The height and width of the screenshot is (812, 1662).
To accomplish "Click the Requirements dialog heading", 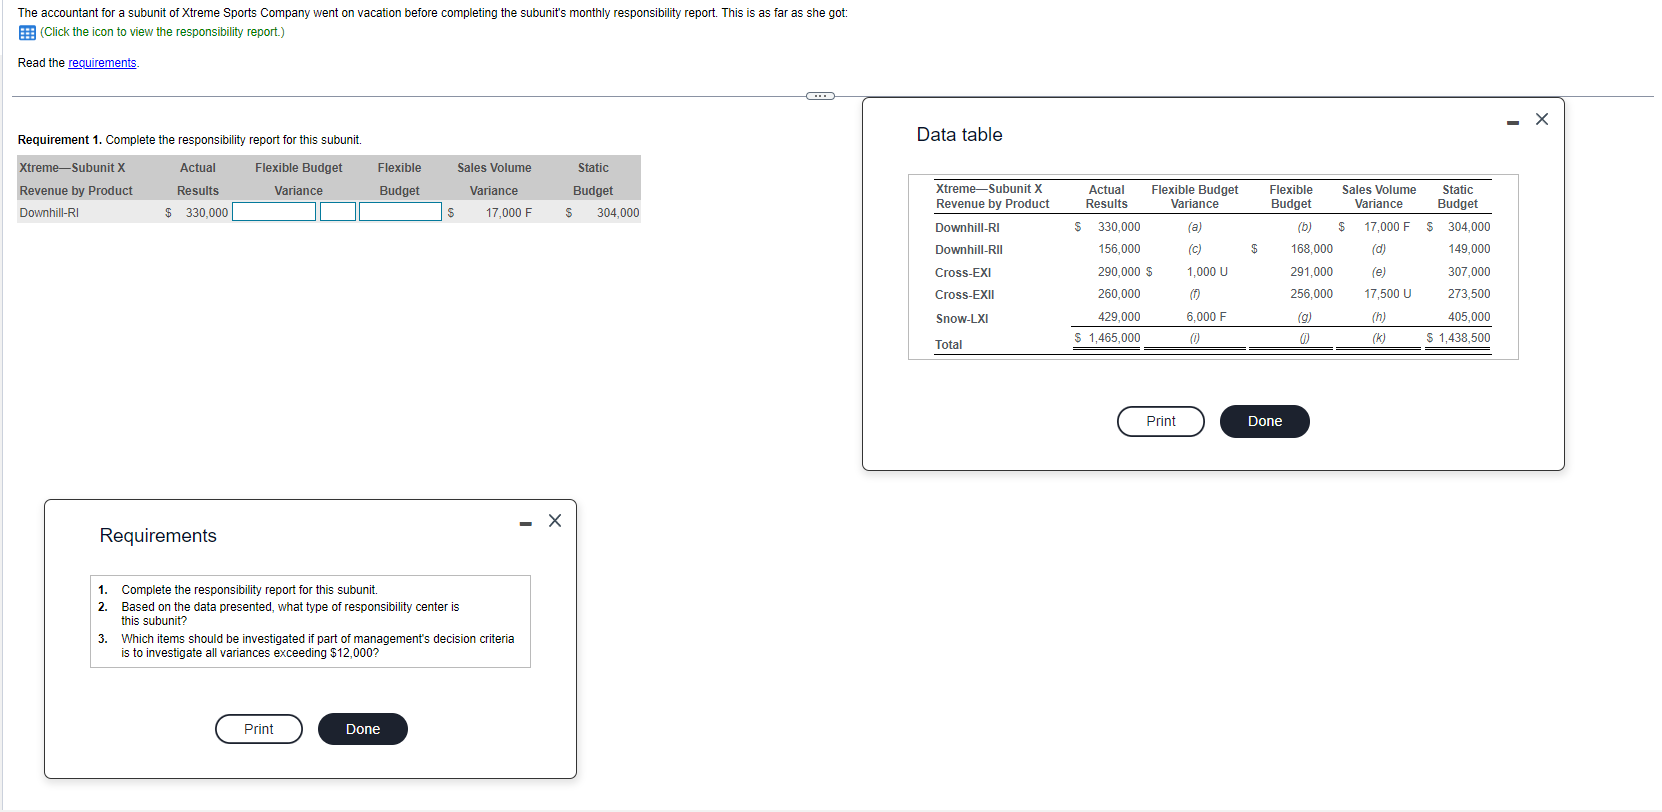I will click(158, 536).
